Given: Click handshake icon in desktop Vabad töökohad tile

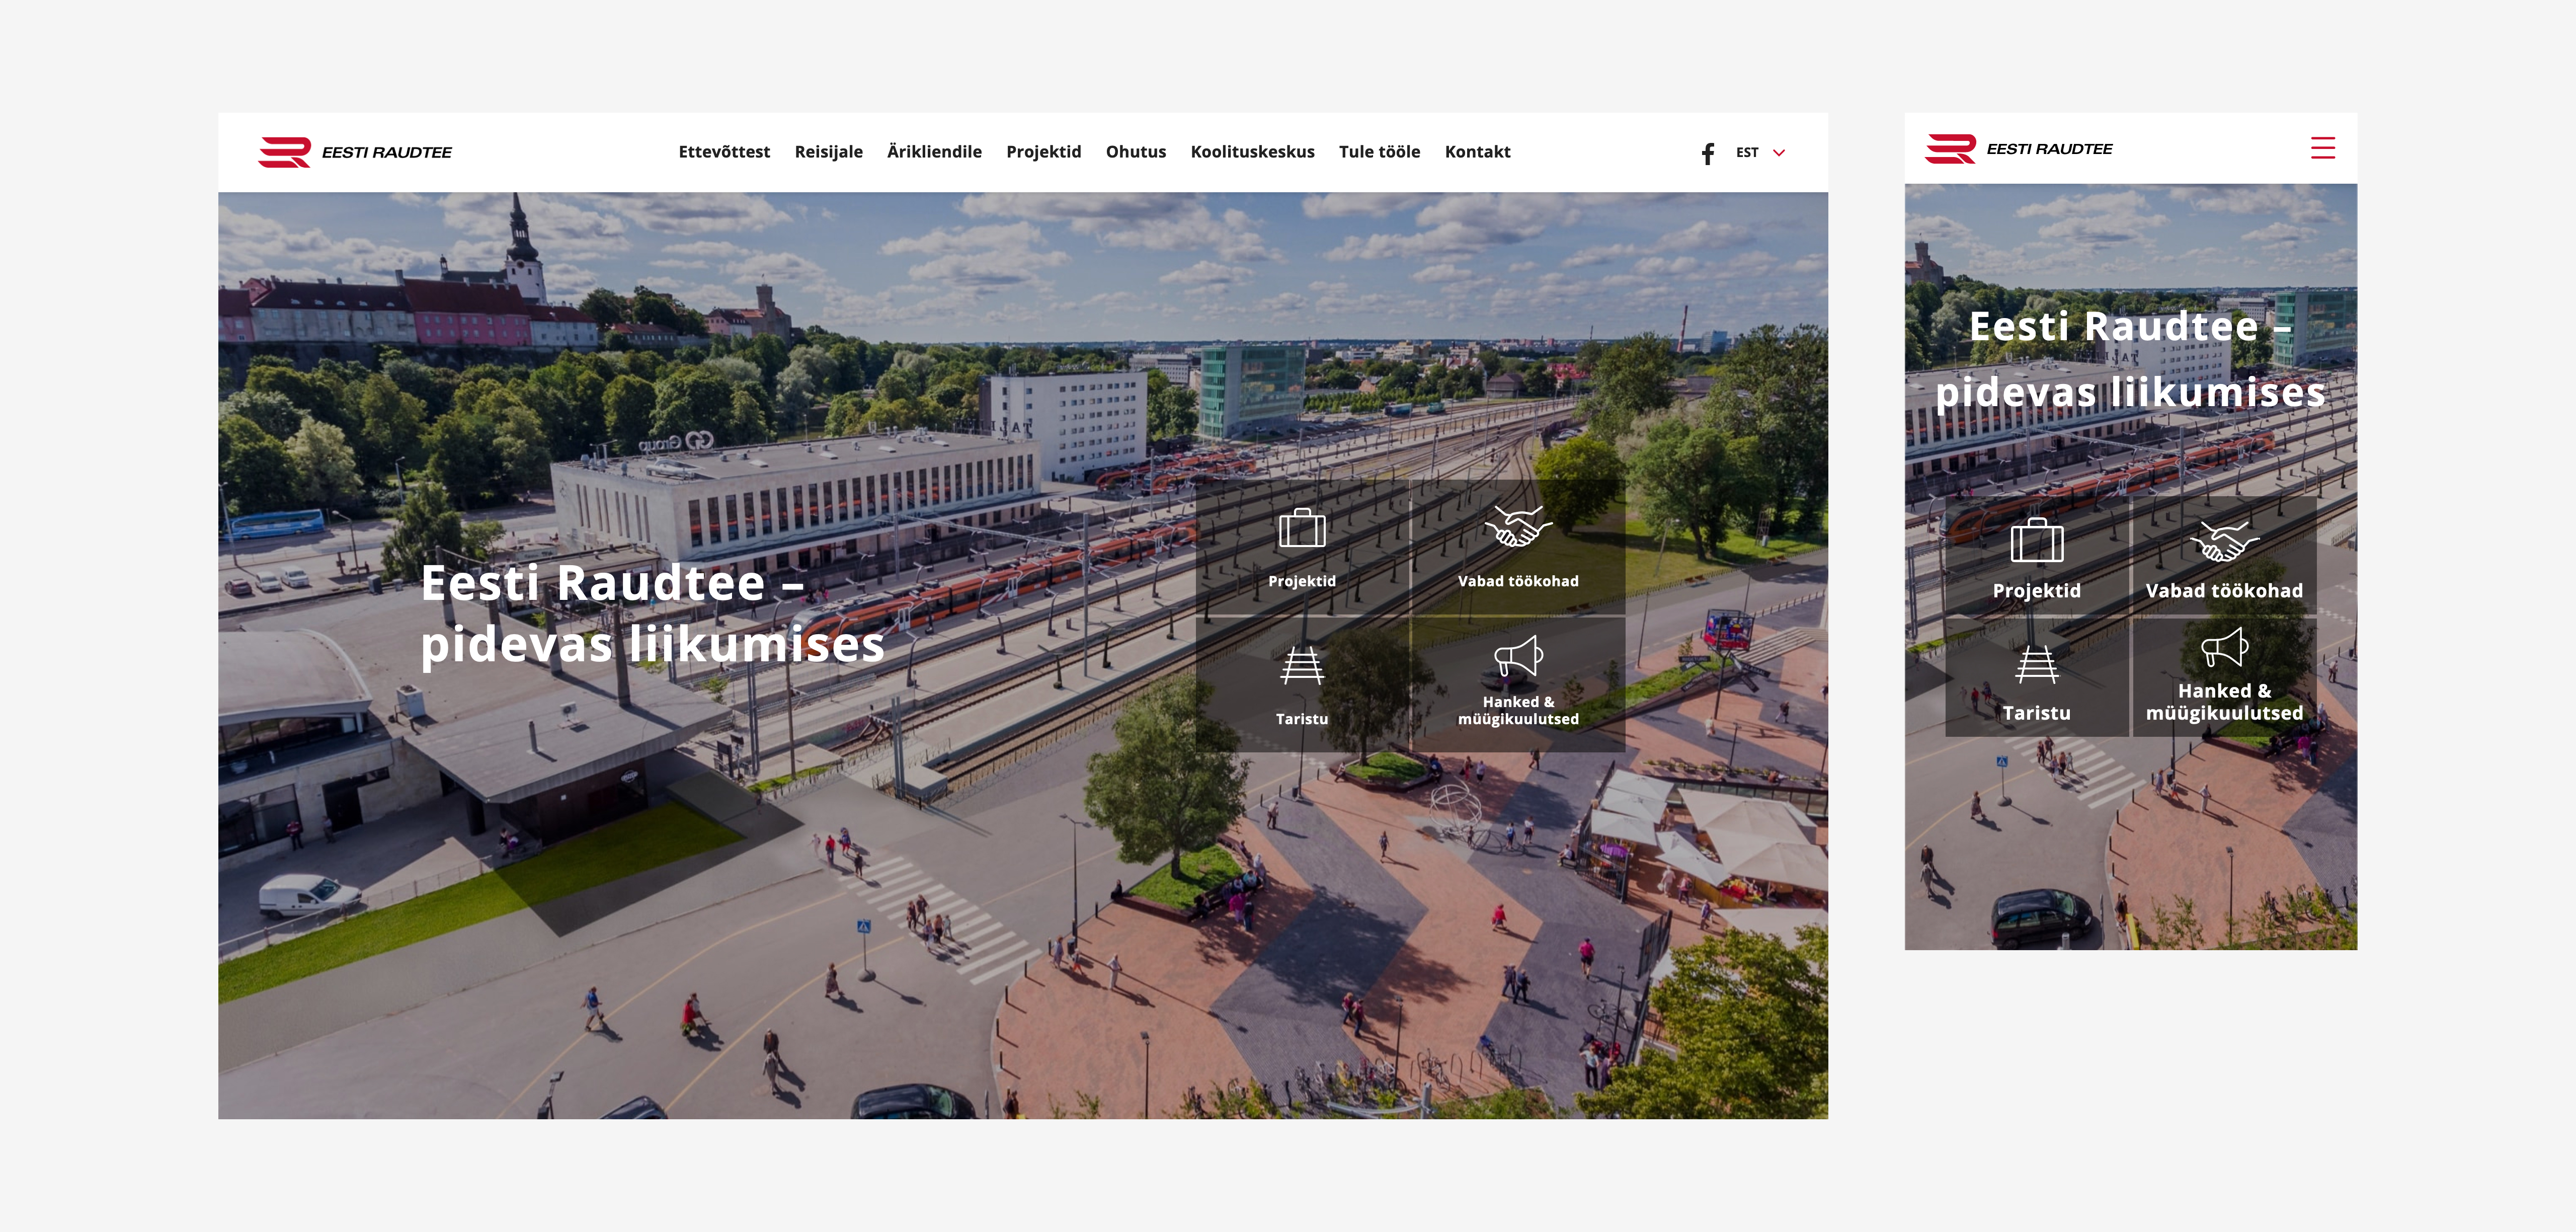Looking at the screenshot, I should tap(1518, 526).
